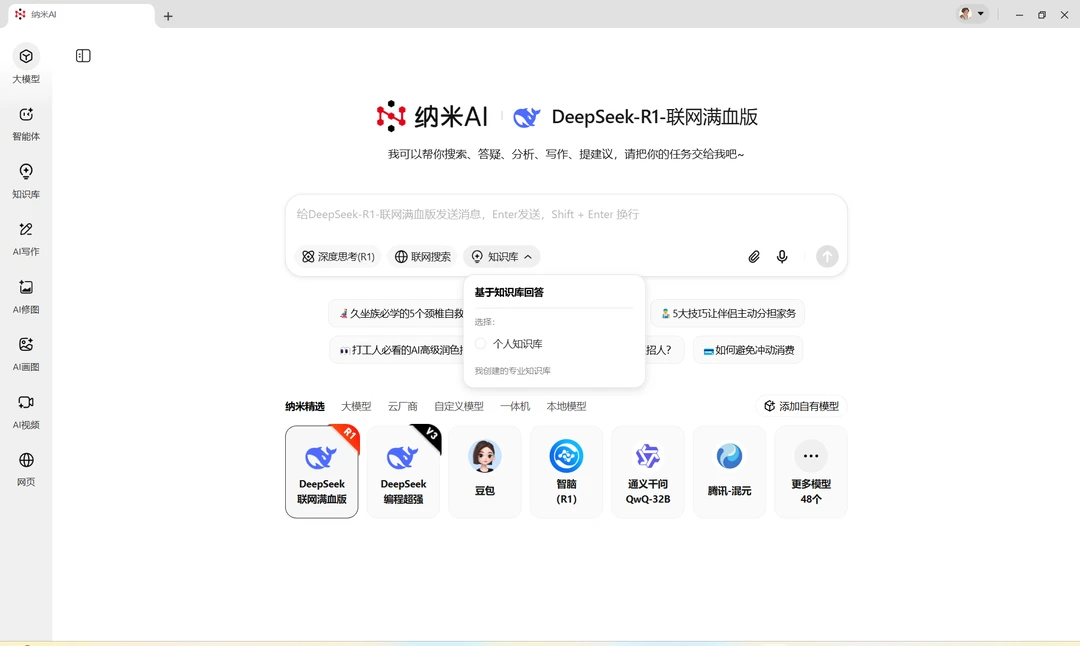1080x646 pixels.
Task: Select the DeepSeek 编程超强 model card
Action: [x=403, y=472]
